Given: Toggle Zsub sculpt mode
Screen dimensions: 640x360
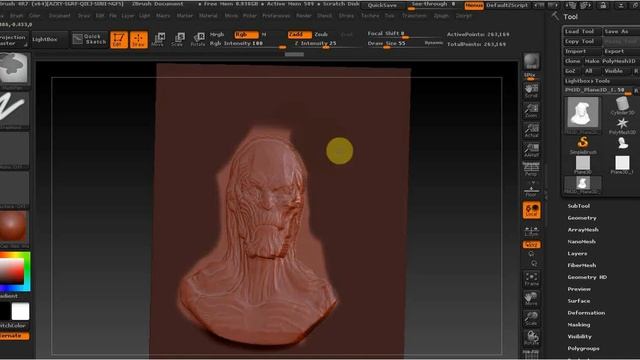Looking at the screenshot, I should click(x=322, y=35).
